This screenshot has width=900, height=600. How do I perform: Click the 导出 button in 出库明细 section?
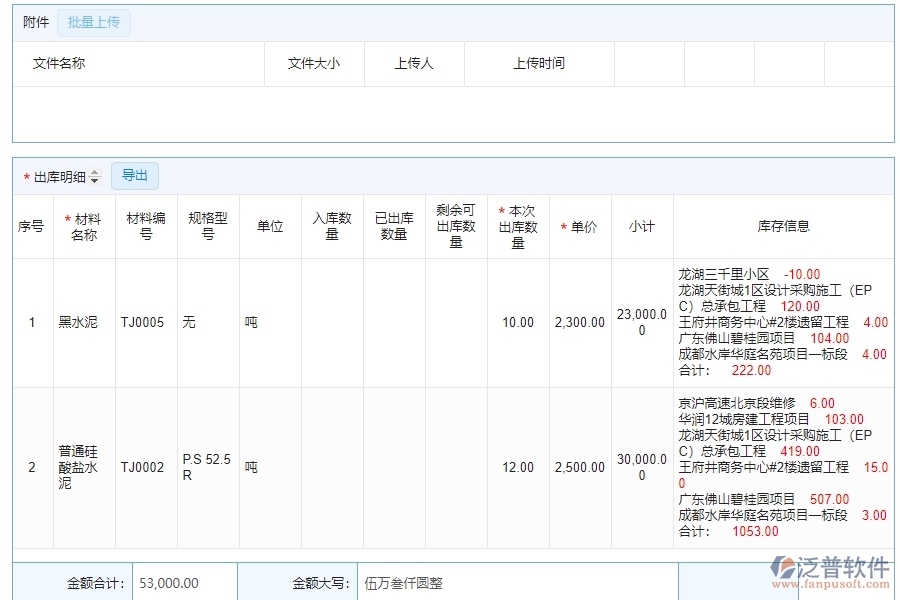click(x=135, y=175)
